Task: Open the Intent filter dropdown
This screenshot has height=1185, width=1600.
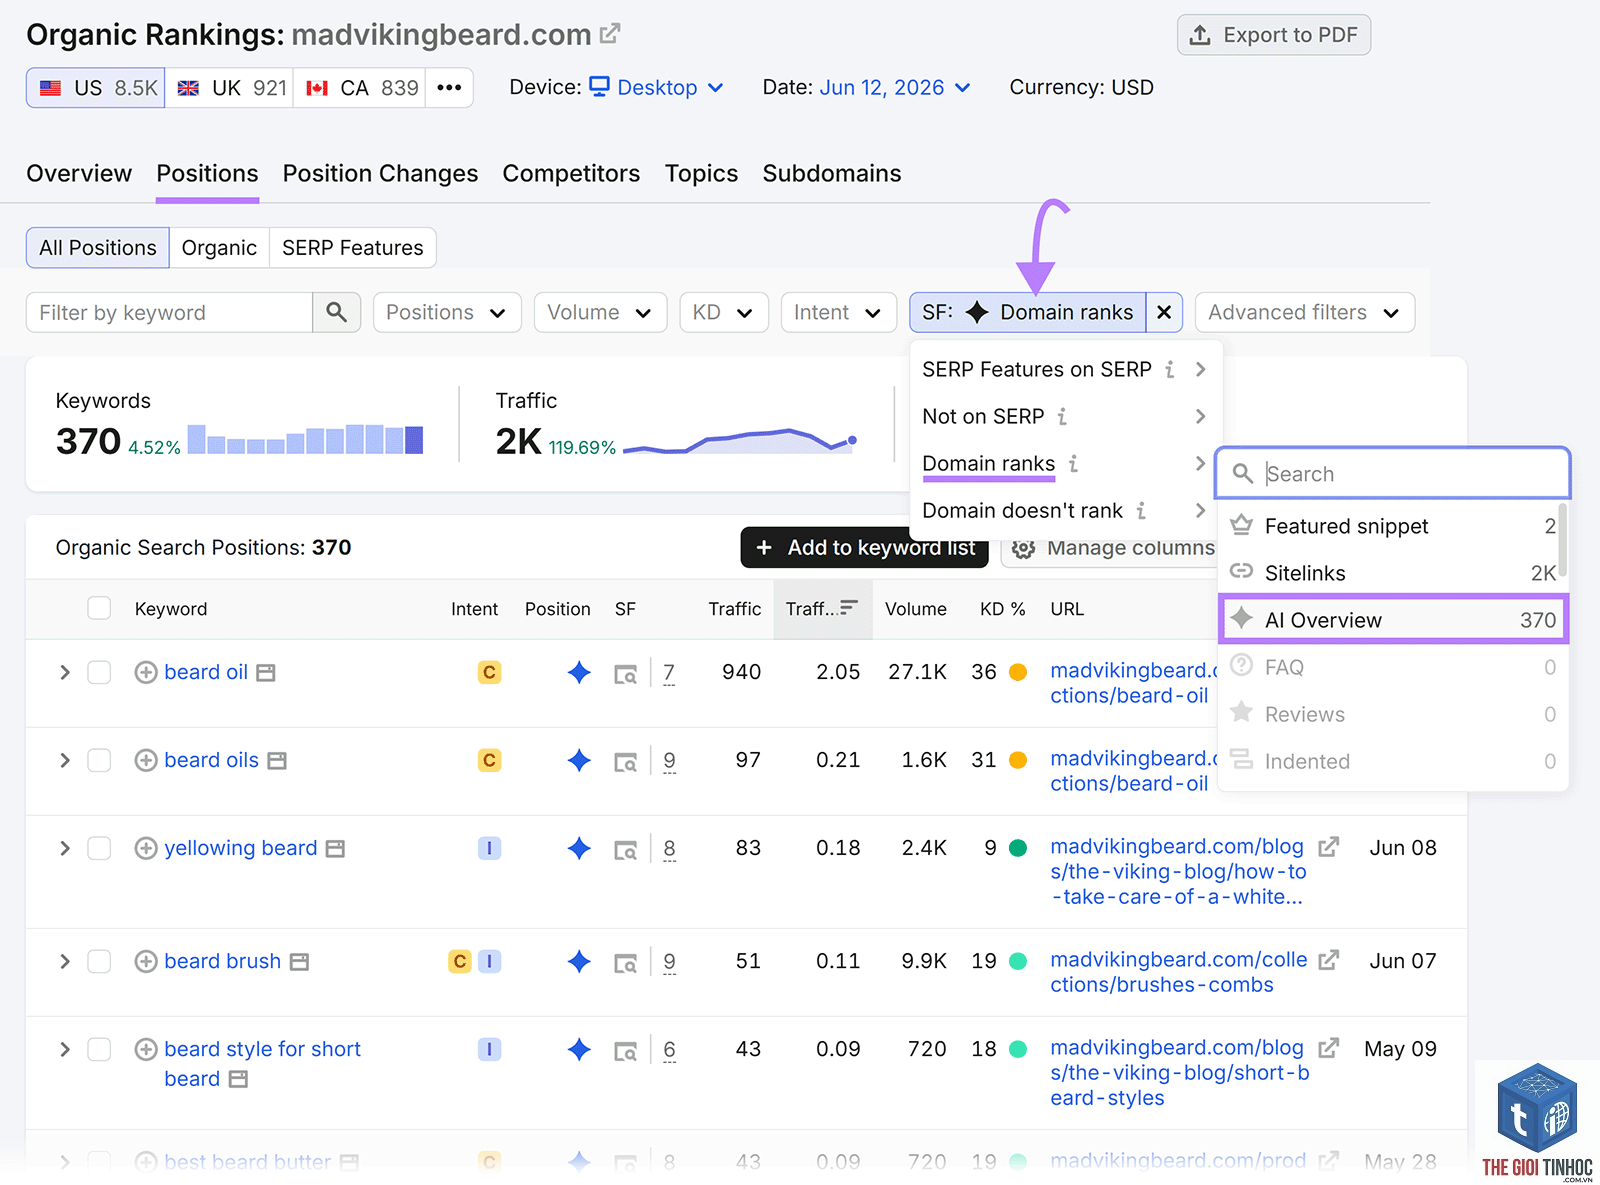Action: [x=838, y=312]
